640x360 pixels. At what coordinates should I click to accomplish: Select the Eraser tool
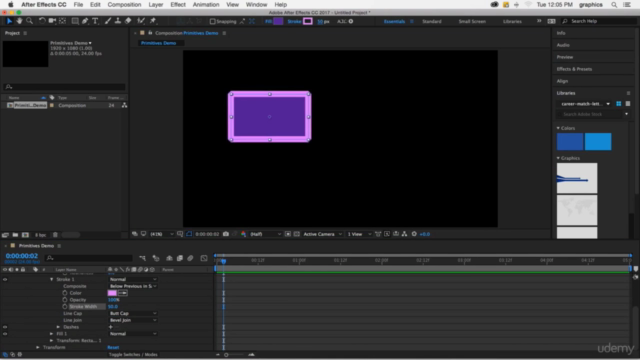128,21
